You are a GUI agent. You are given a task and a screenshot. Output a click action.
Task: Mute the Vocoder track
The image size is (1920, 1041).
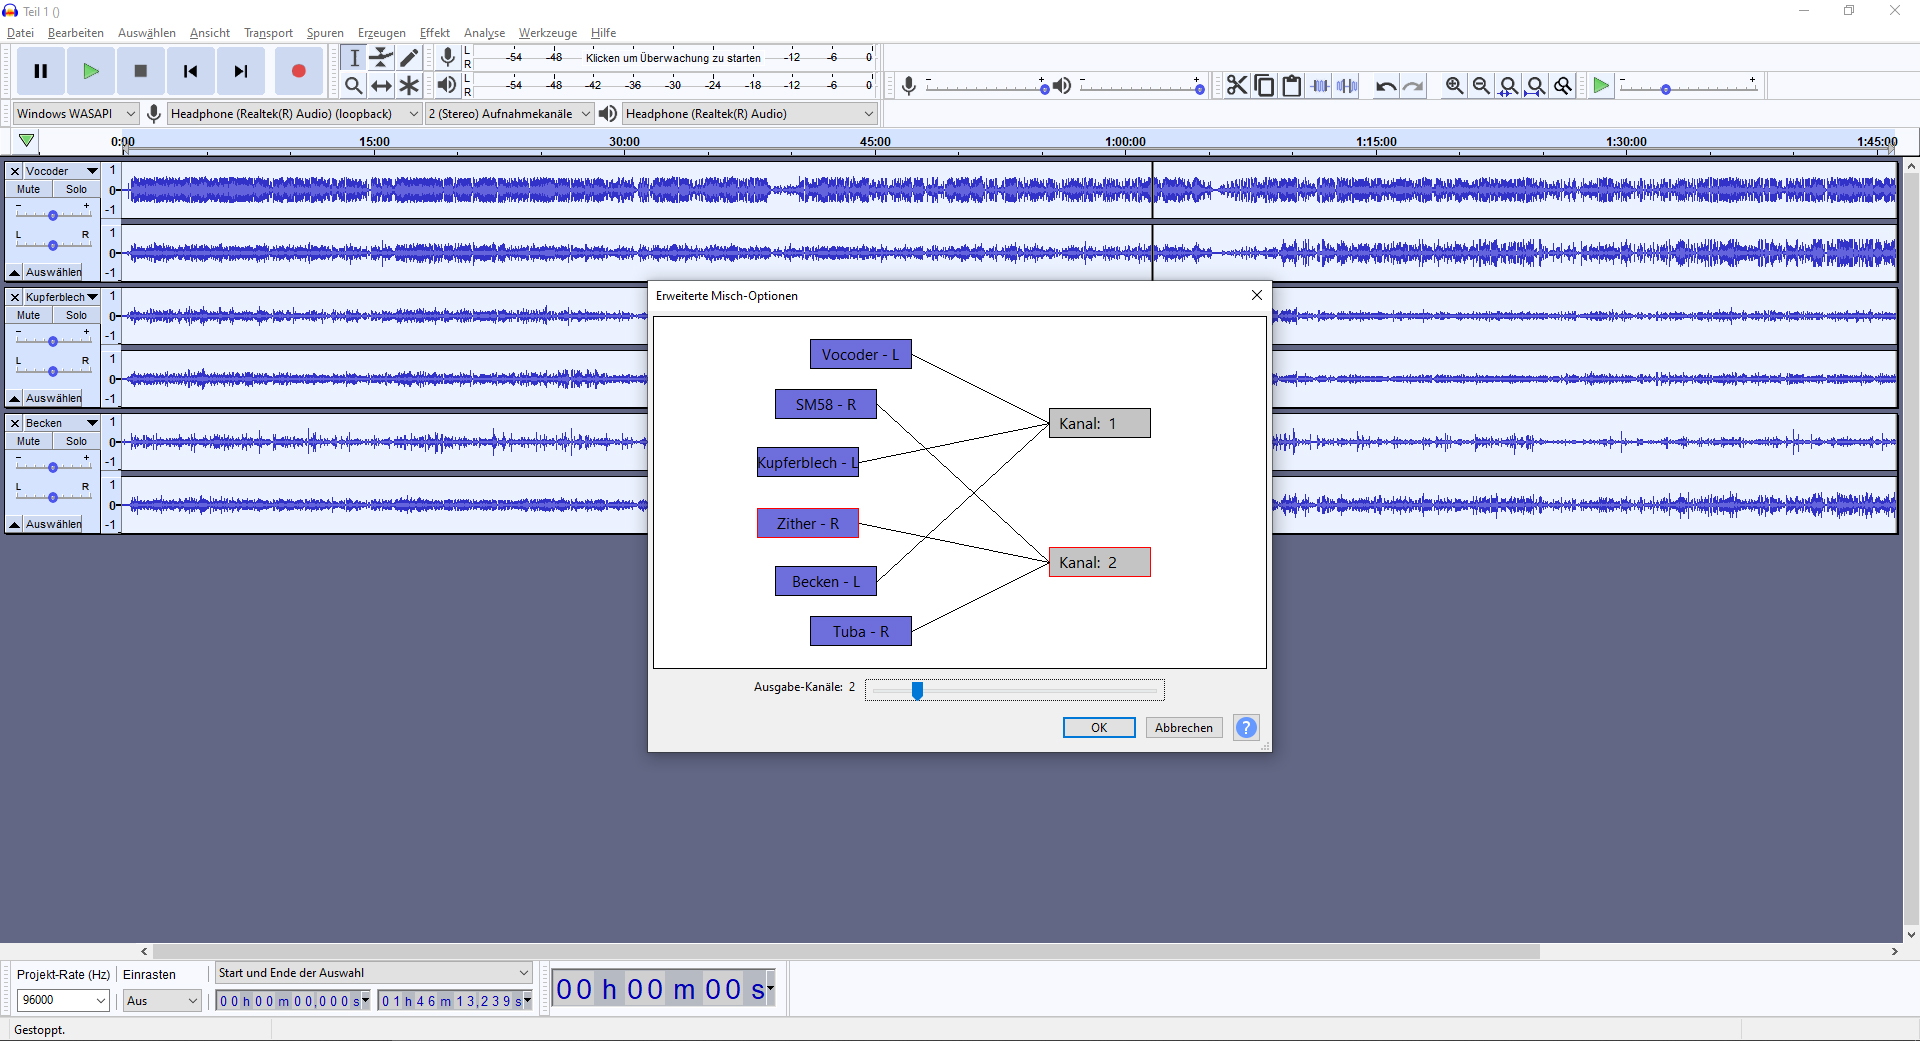click(29, 189)
